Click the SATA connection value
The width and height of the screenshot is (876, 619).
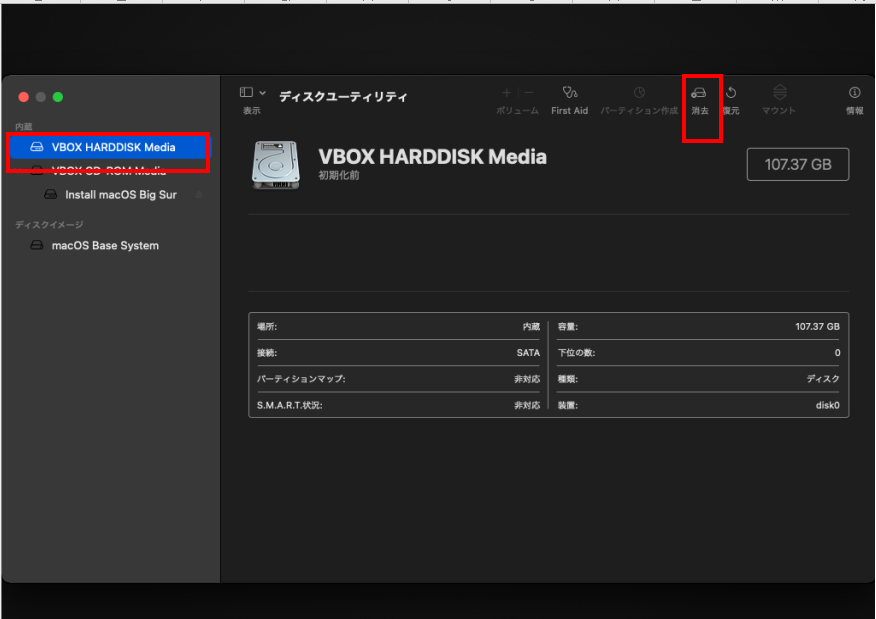pos(528,353)
